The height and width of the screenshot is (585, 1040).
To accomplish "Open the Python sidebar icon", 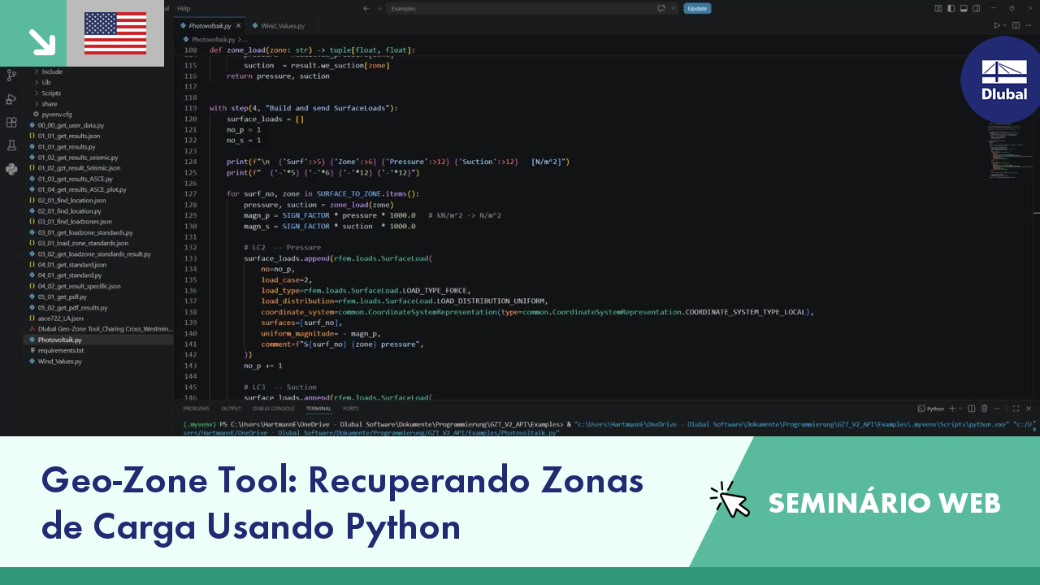I will coord(11,169).
